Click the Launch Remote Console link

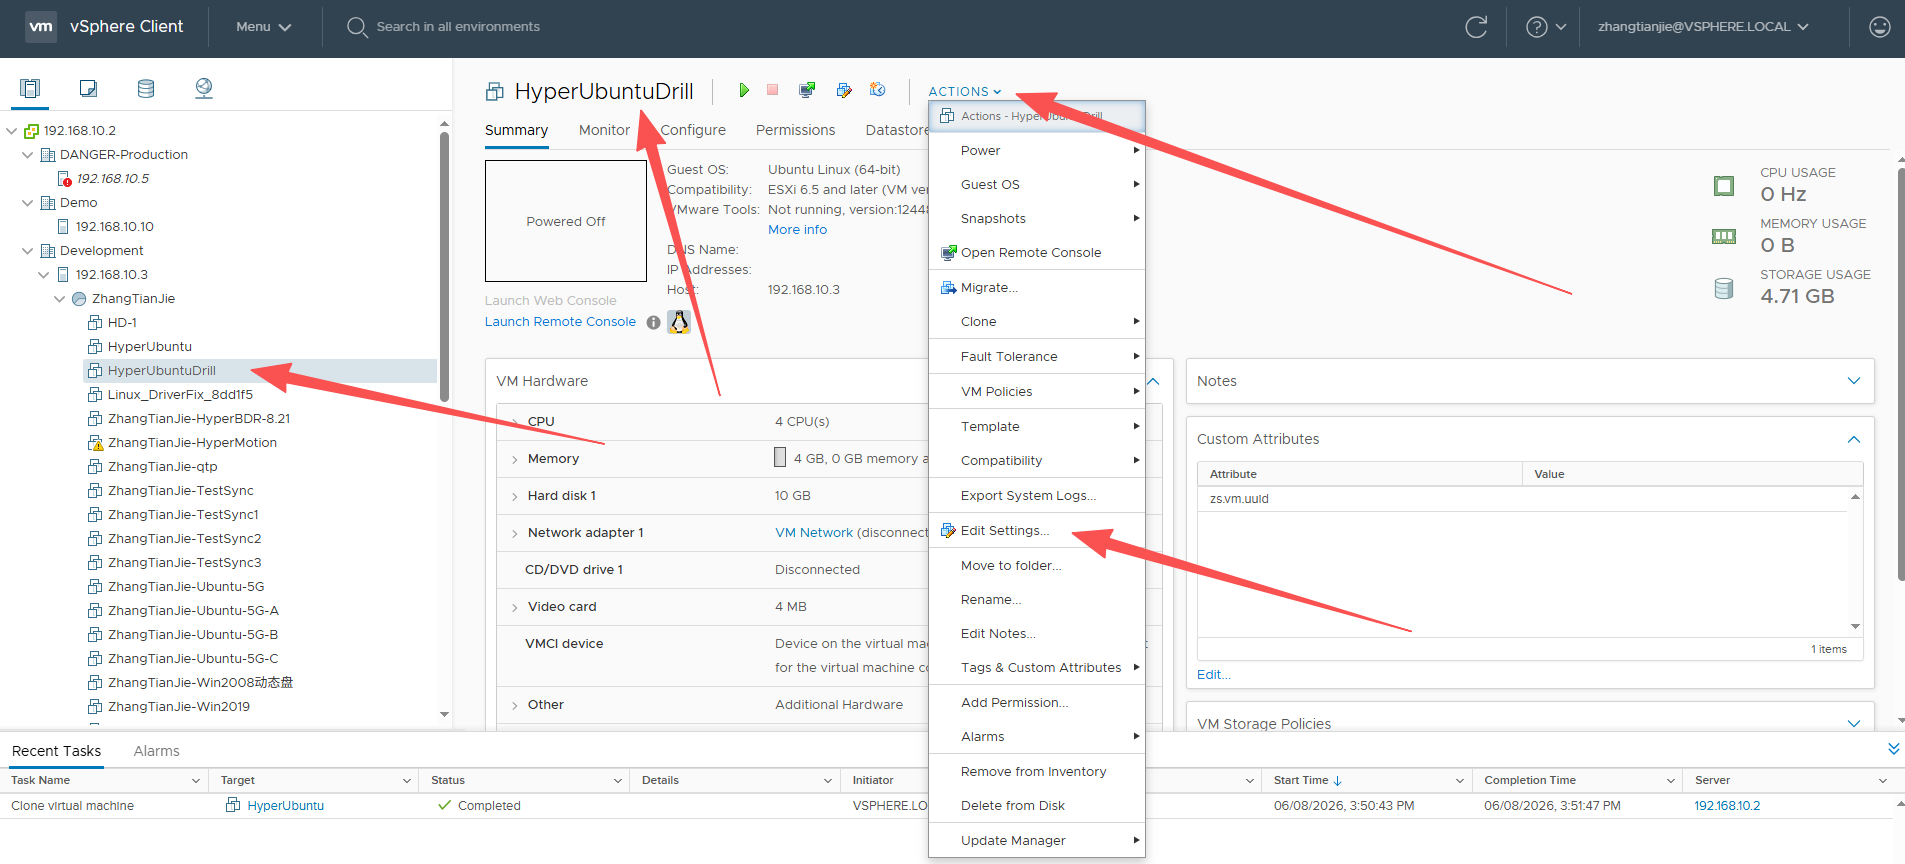[x=560, y=322]
